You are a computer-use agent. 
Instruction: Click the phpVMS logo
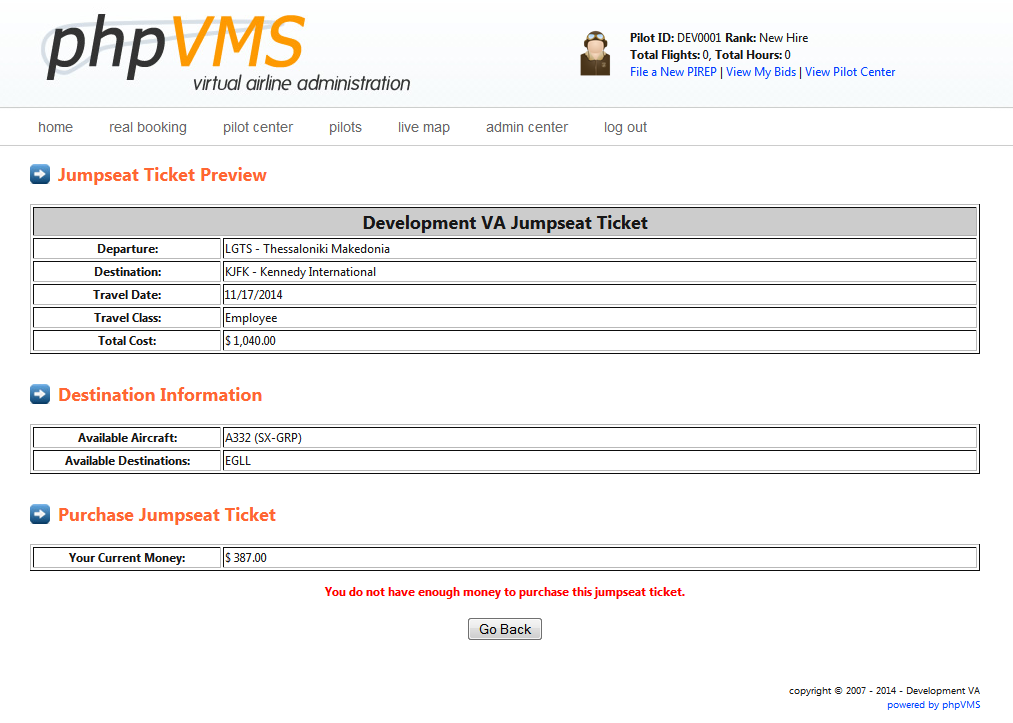pyautogui.click(x=226, y=53)
